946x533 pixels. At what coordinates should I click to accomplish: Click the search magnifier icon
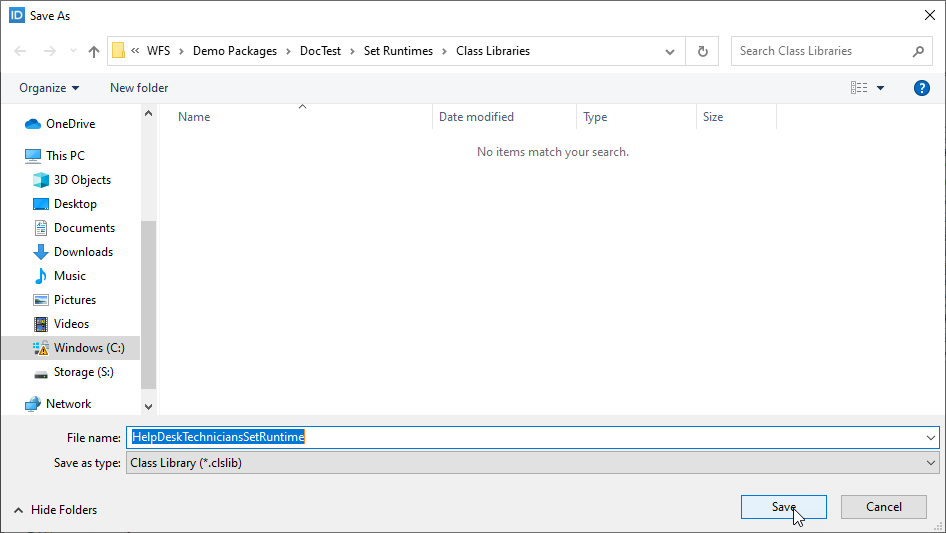[918, 51]
